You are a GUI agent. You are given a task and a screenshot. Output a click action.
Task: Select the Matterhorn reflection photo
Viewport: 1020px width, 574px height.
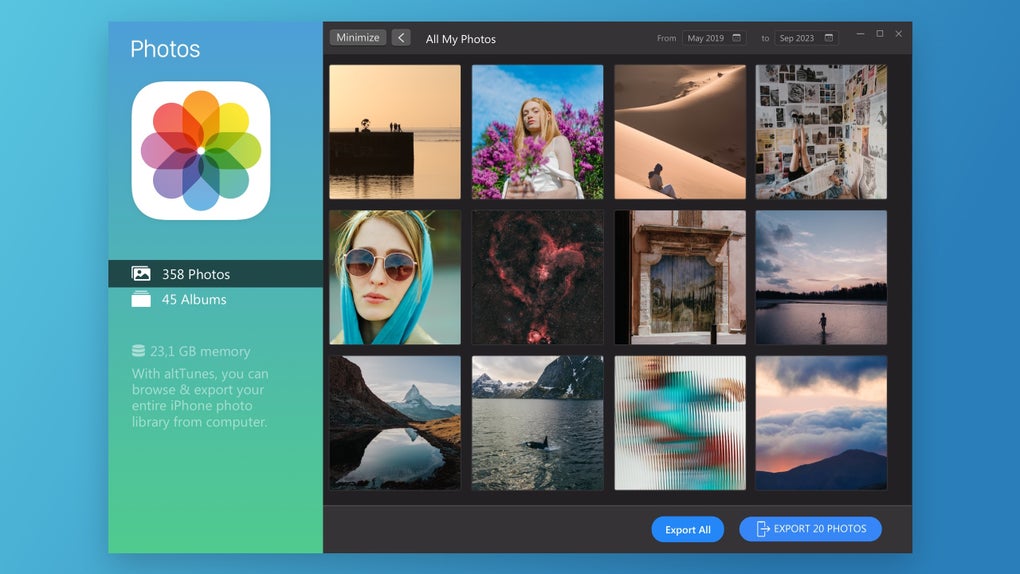tap(395, 422)
